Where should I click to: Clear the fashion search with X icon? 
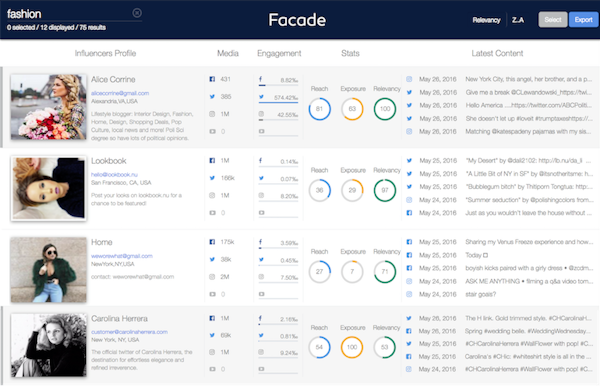137,13
